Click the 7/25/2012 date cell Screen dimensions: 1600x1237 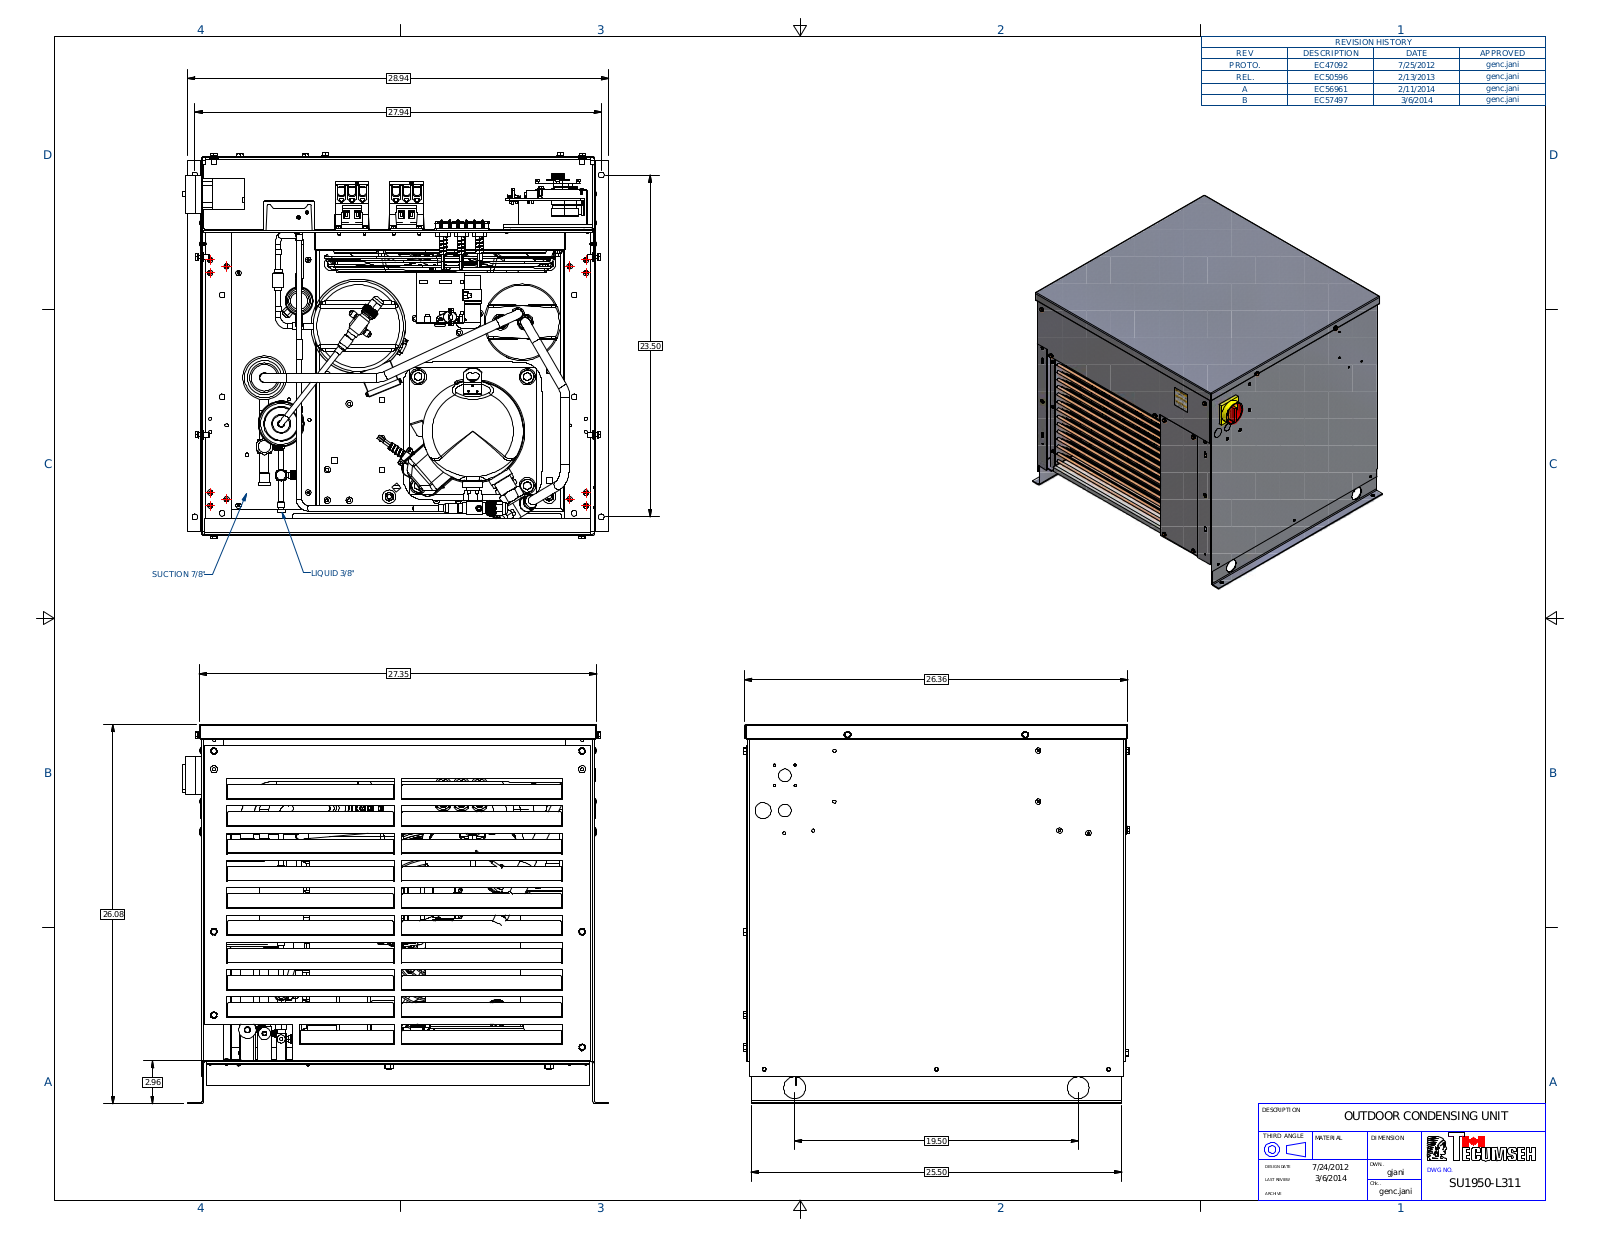(x=1416, y=65)
